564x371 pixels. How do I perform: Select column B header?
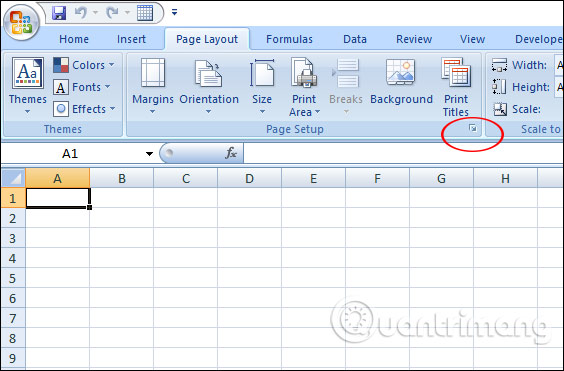pyautogui.click(x=122, y=178)
